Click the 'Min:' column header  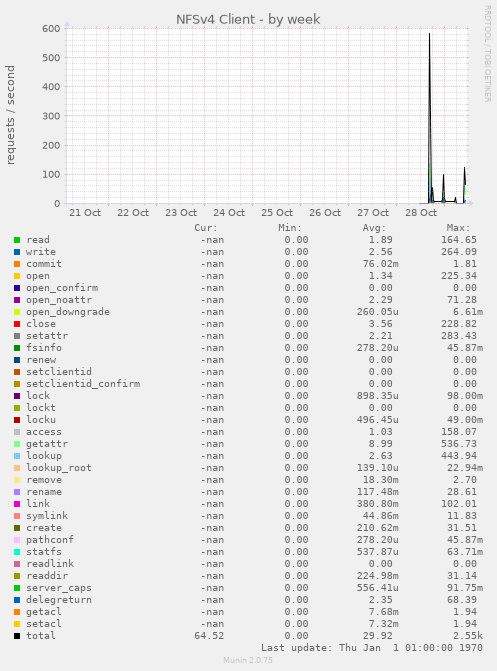(290, 228)
